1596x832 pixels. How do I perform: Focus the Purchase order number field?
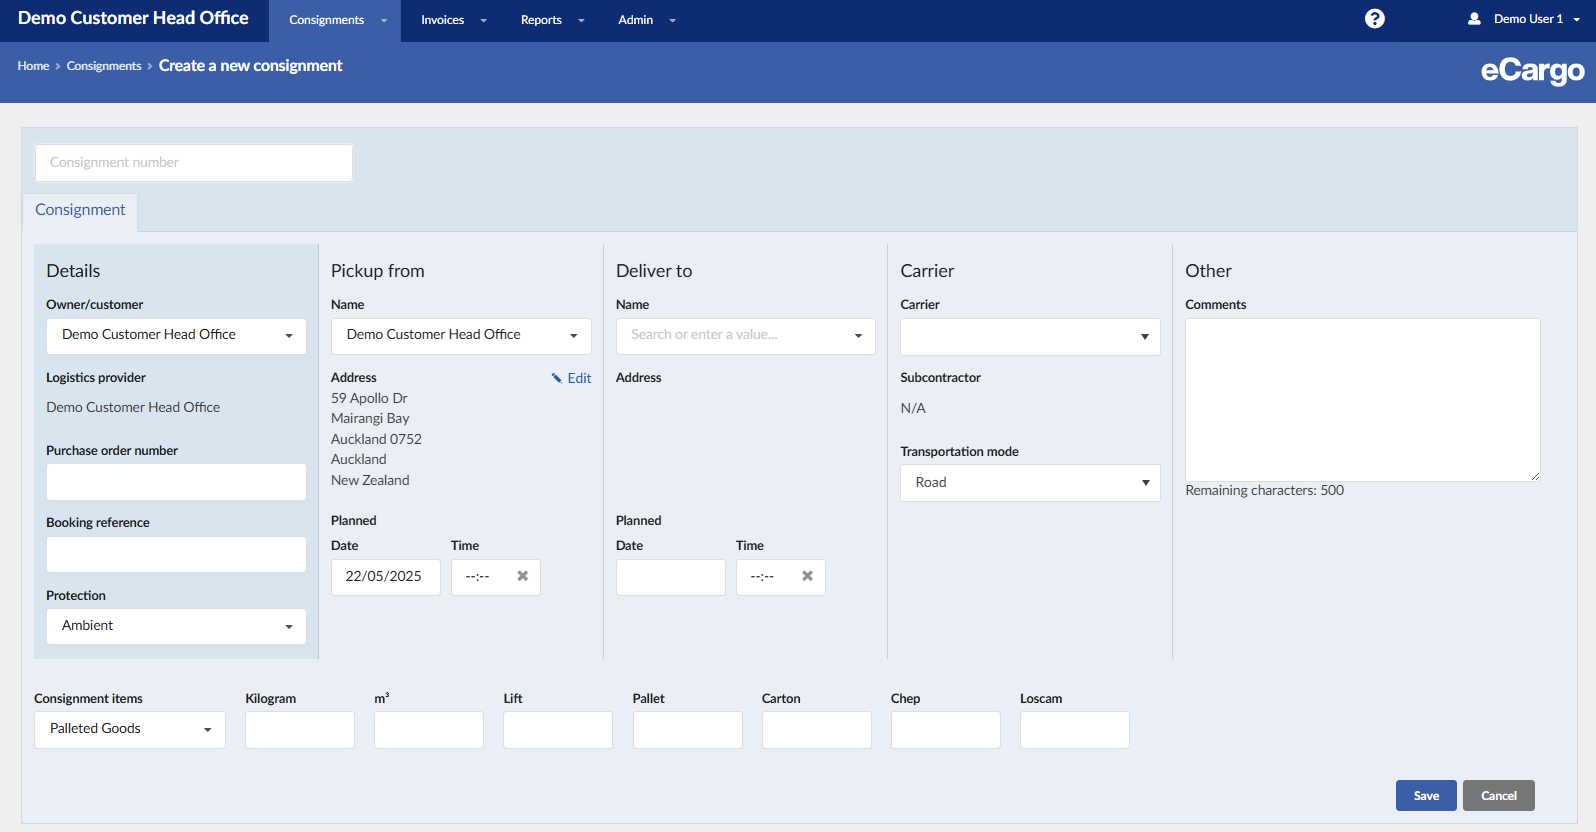(176, 482)
